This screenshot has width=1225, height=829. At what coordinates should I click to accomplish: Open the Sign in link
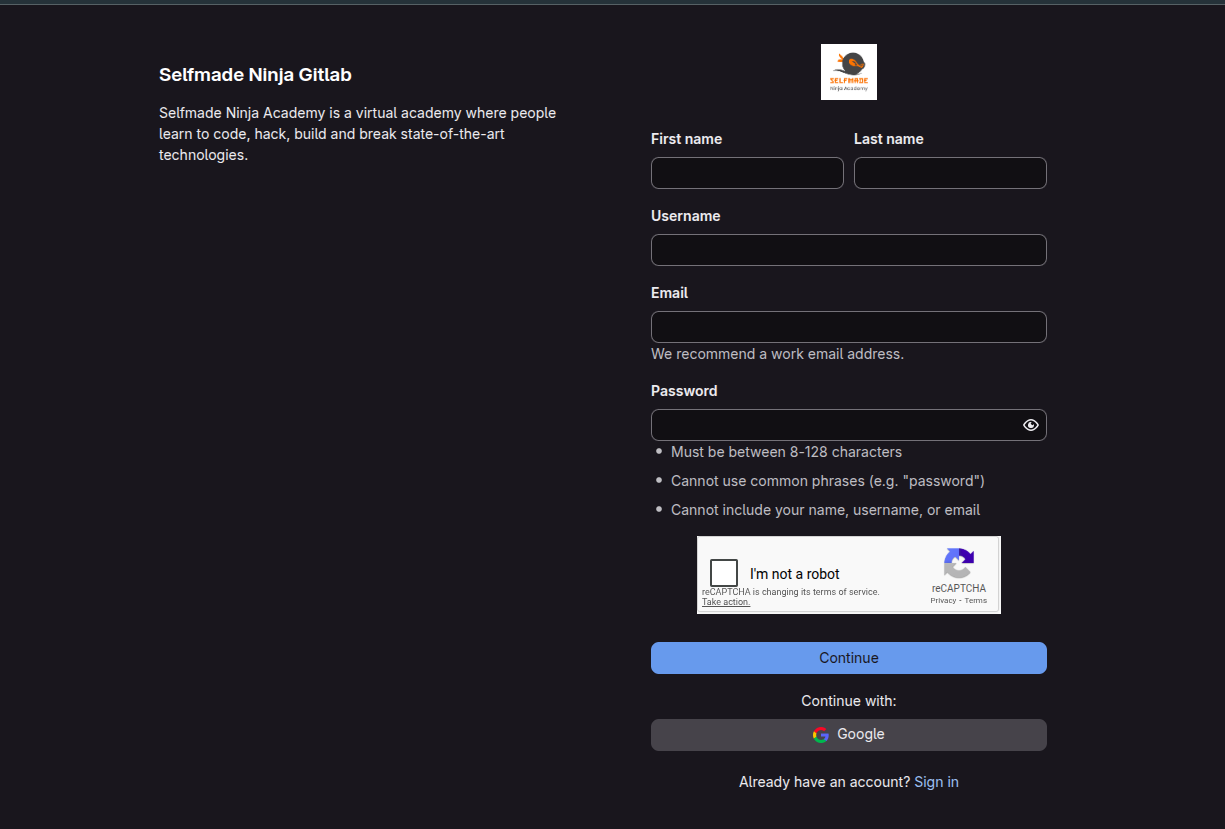936,782
